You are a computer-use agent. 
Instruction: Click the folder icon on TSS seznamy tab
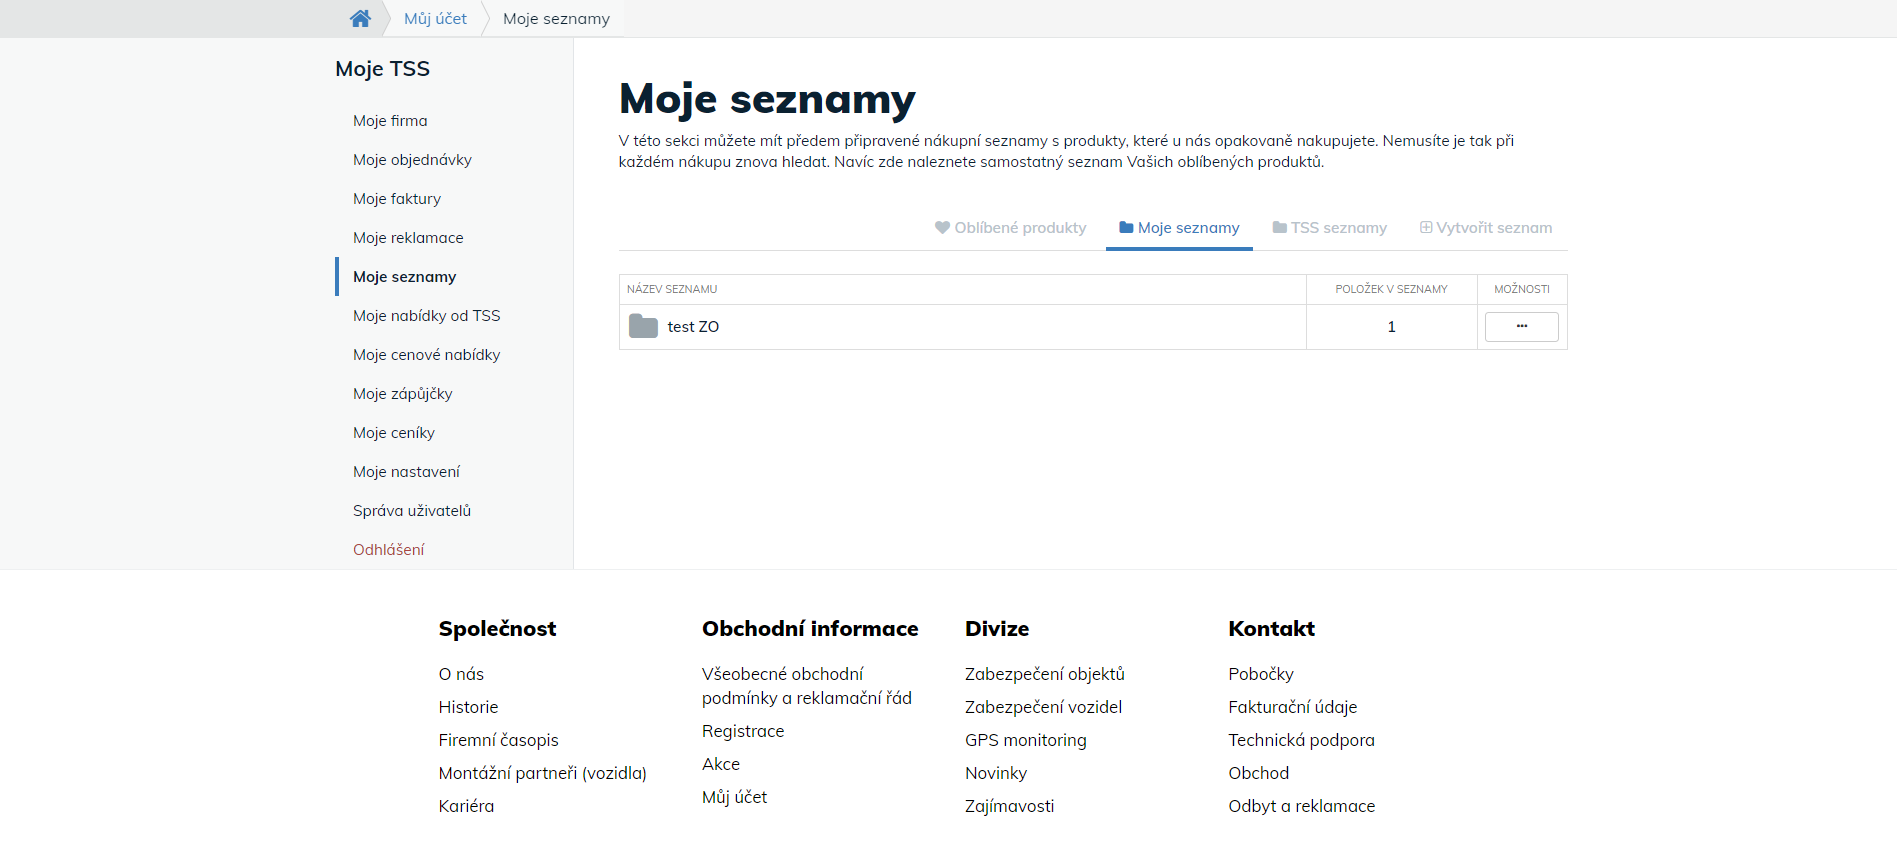(x=1279, y=228)
